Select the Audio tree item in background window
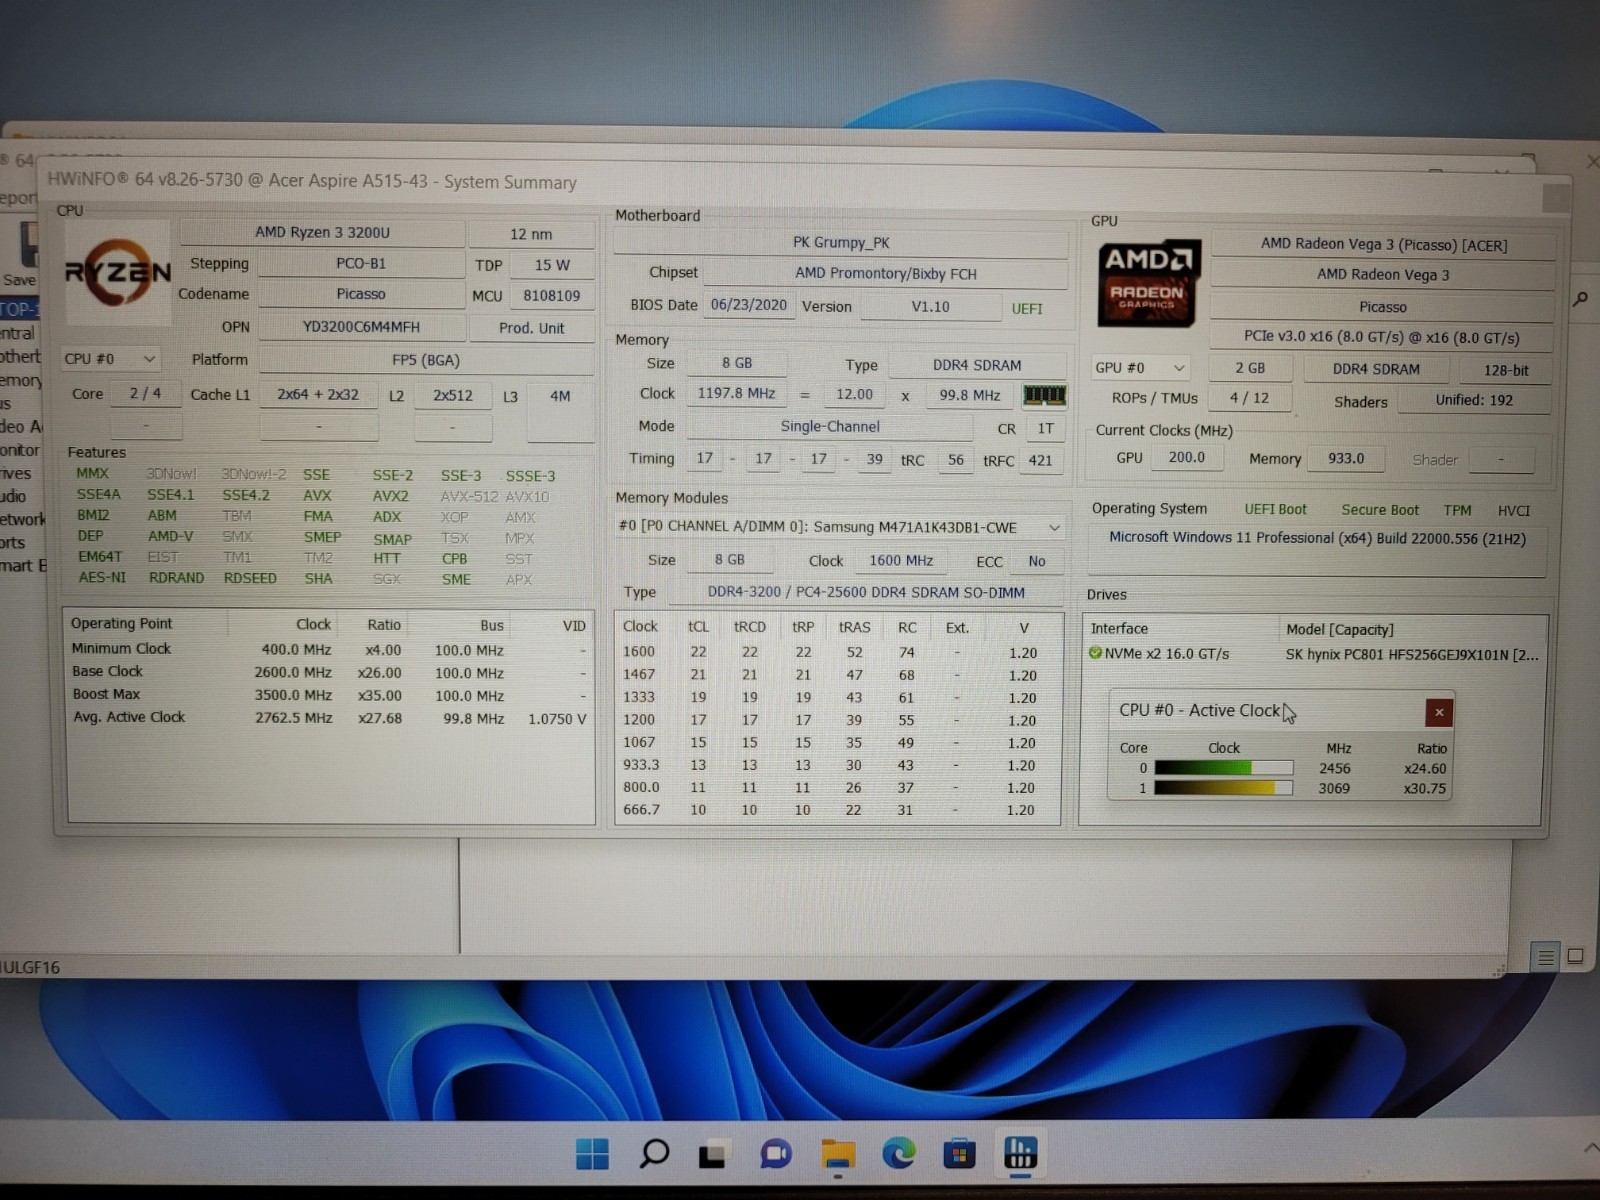Image resolution: width=1600 pixels, height=1200 pixels. [x=14, y=496]
